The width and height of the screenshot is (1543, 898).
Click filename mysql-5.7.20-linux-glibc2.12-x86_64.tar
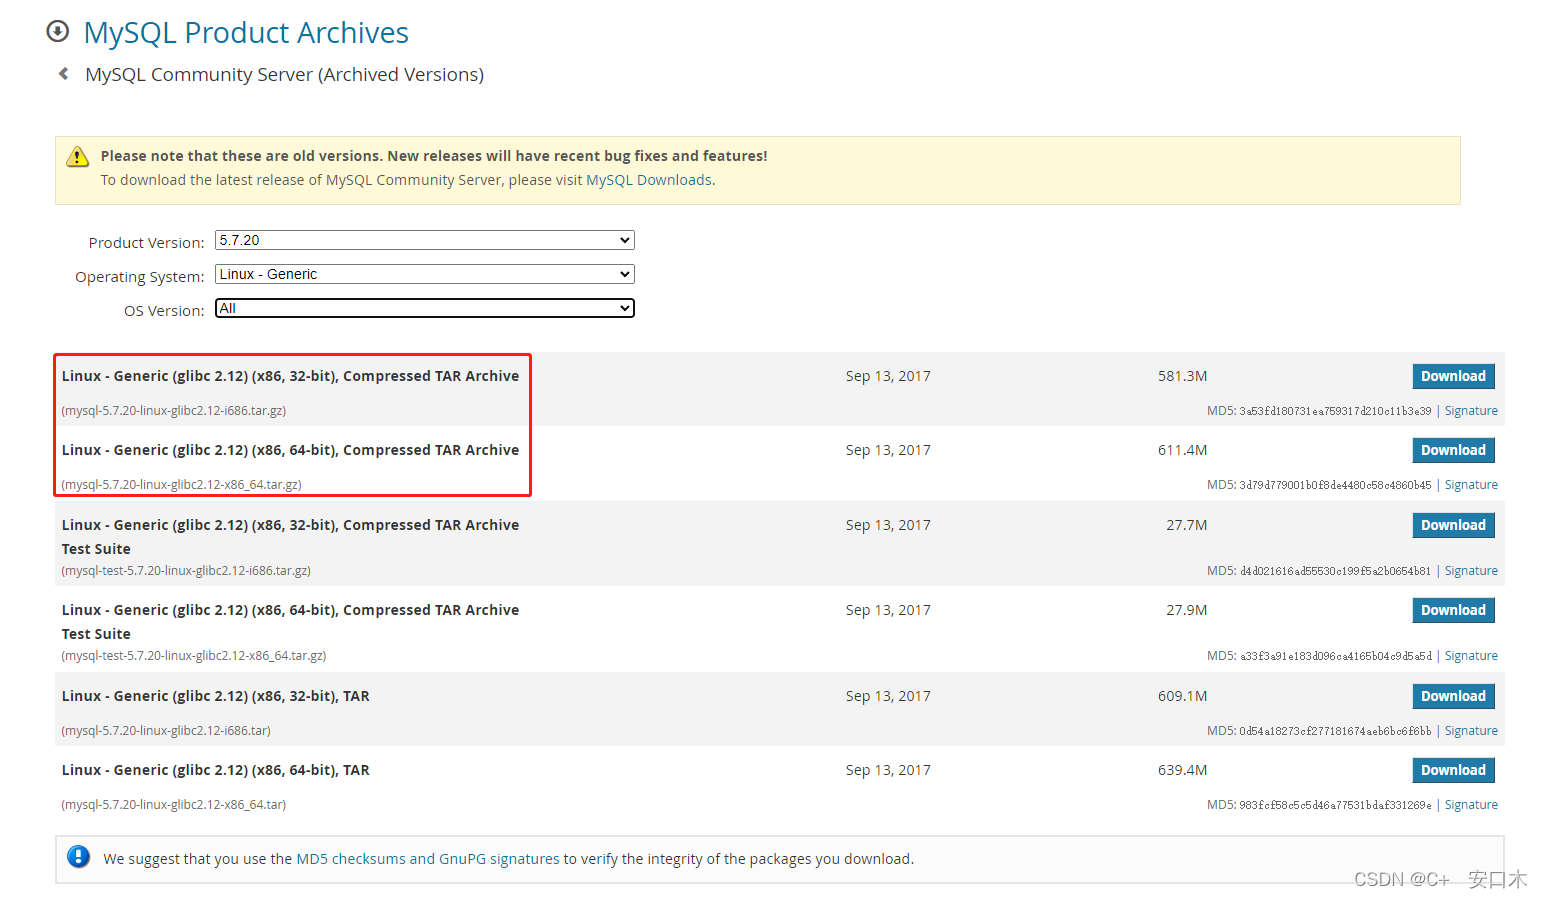tap(174, 805)
